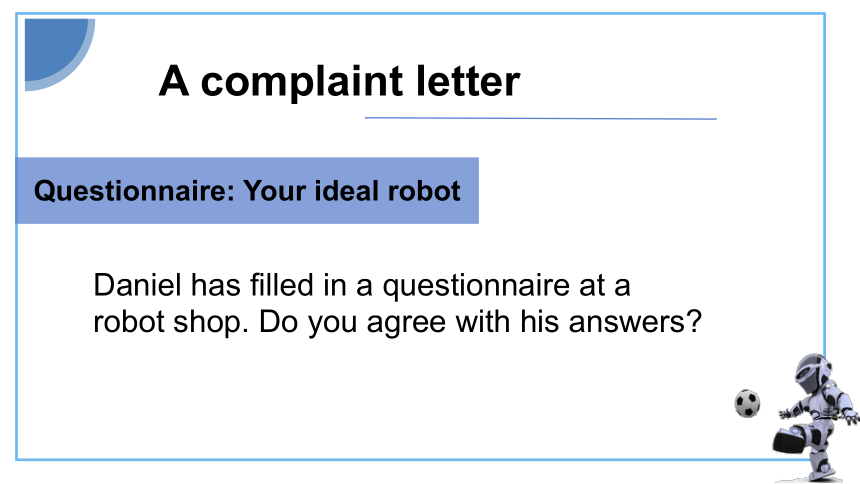Click the robot figure kicking a ball

tap(816, 418)
